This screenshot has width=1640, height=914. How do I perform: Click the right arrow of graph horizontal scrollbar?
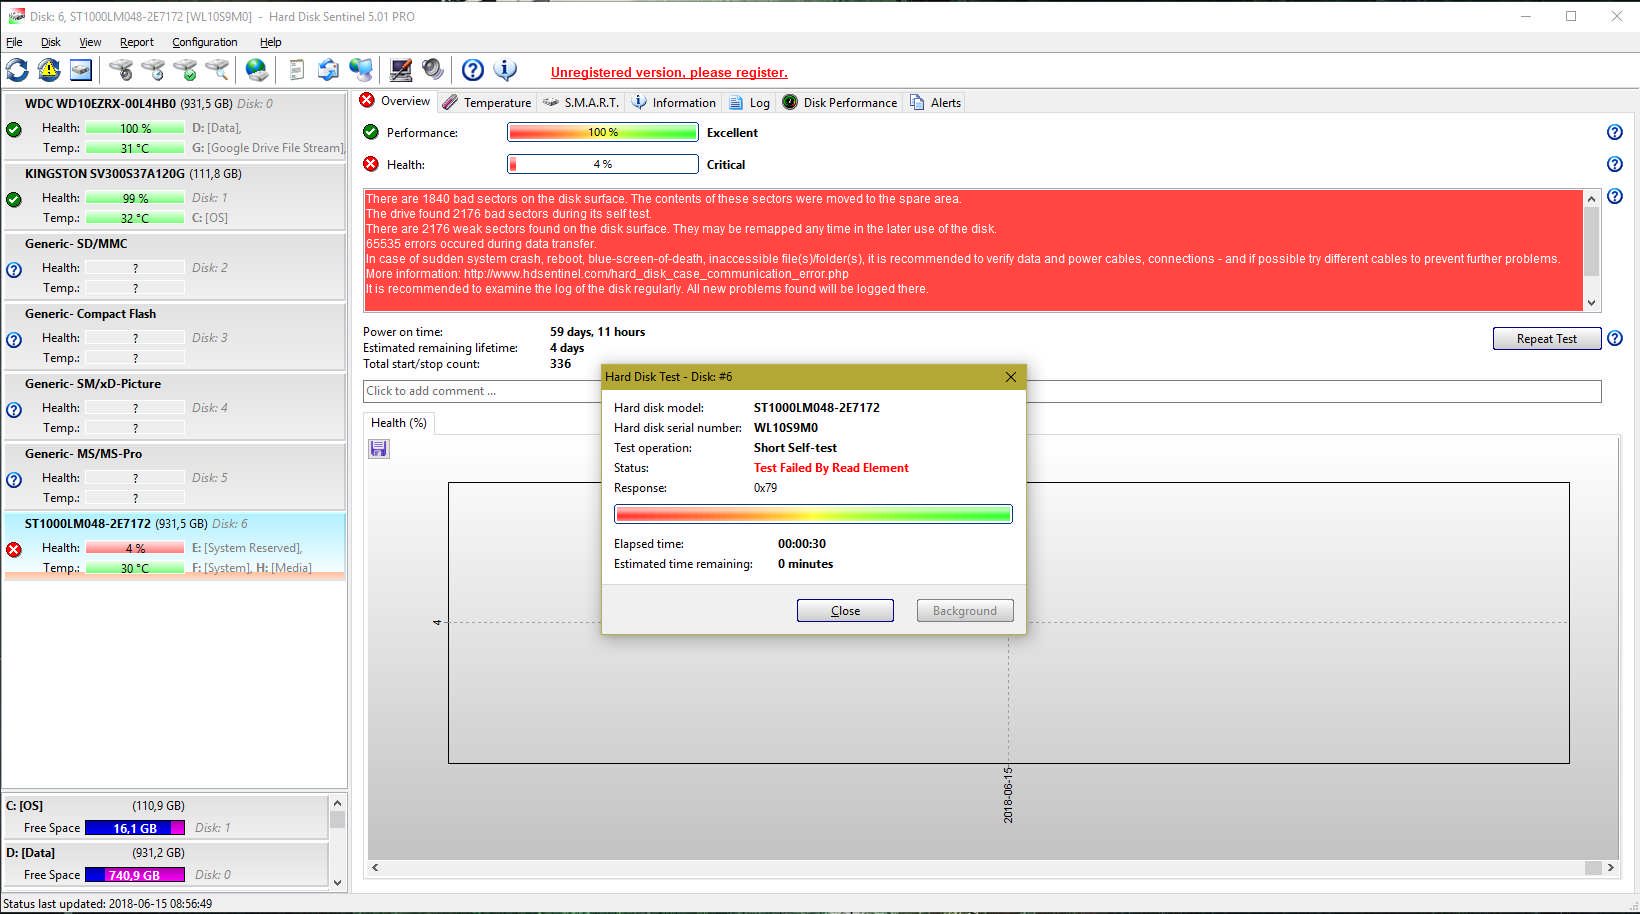click(x=1611, y=867)
